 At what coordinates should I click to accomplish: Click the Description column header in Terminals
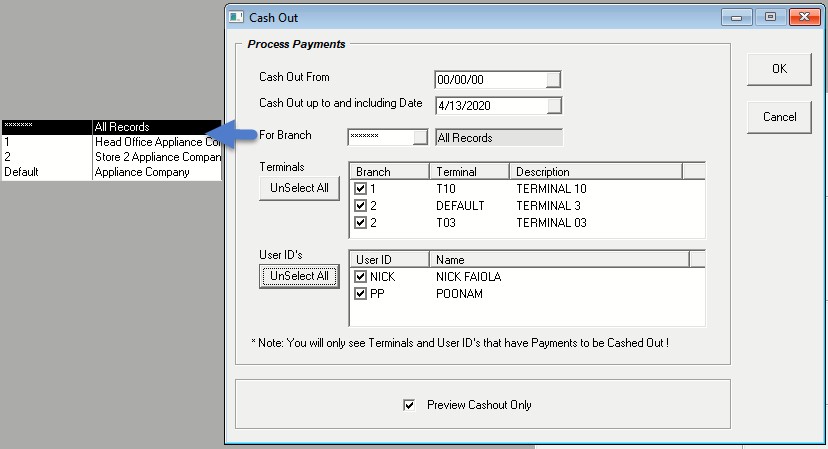pyautogui.click(x=606, y=172)
